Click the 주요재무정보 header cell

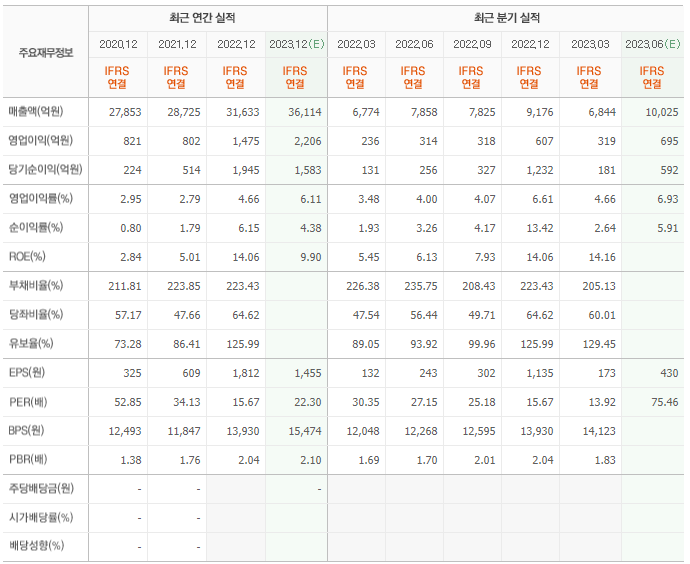[x=46, y=53]
